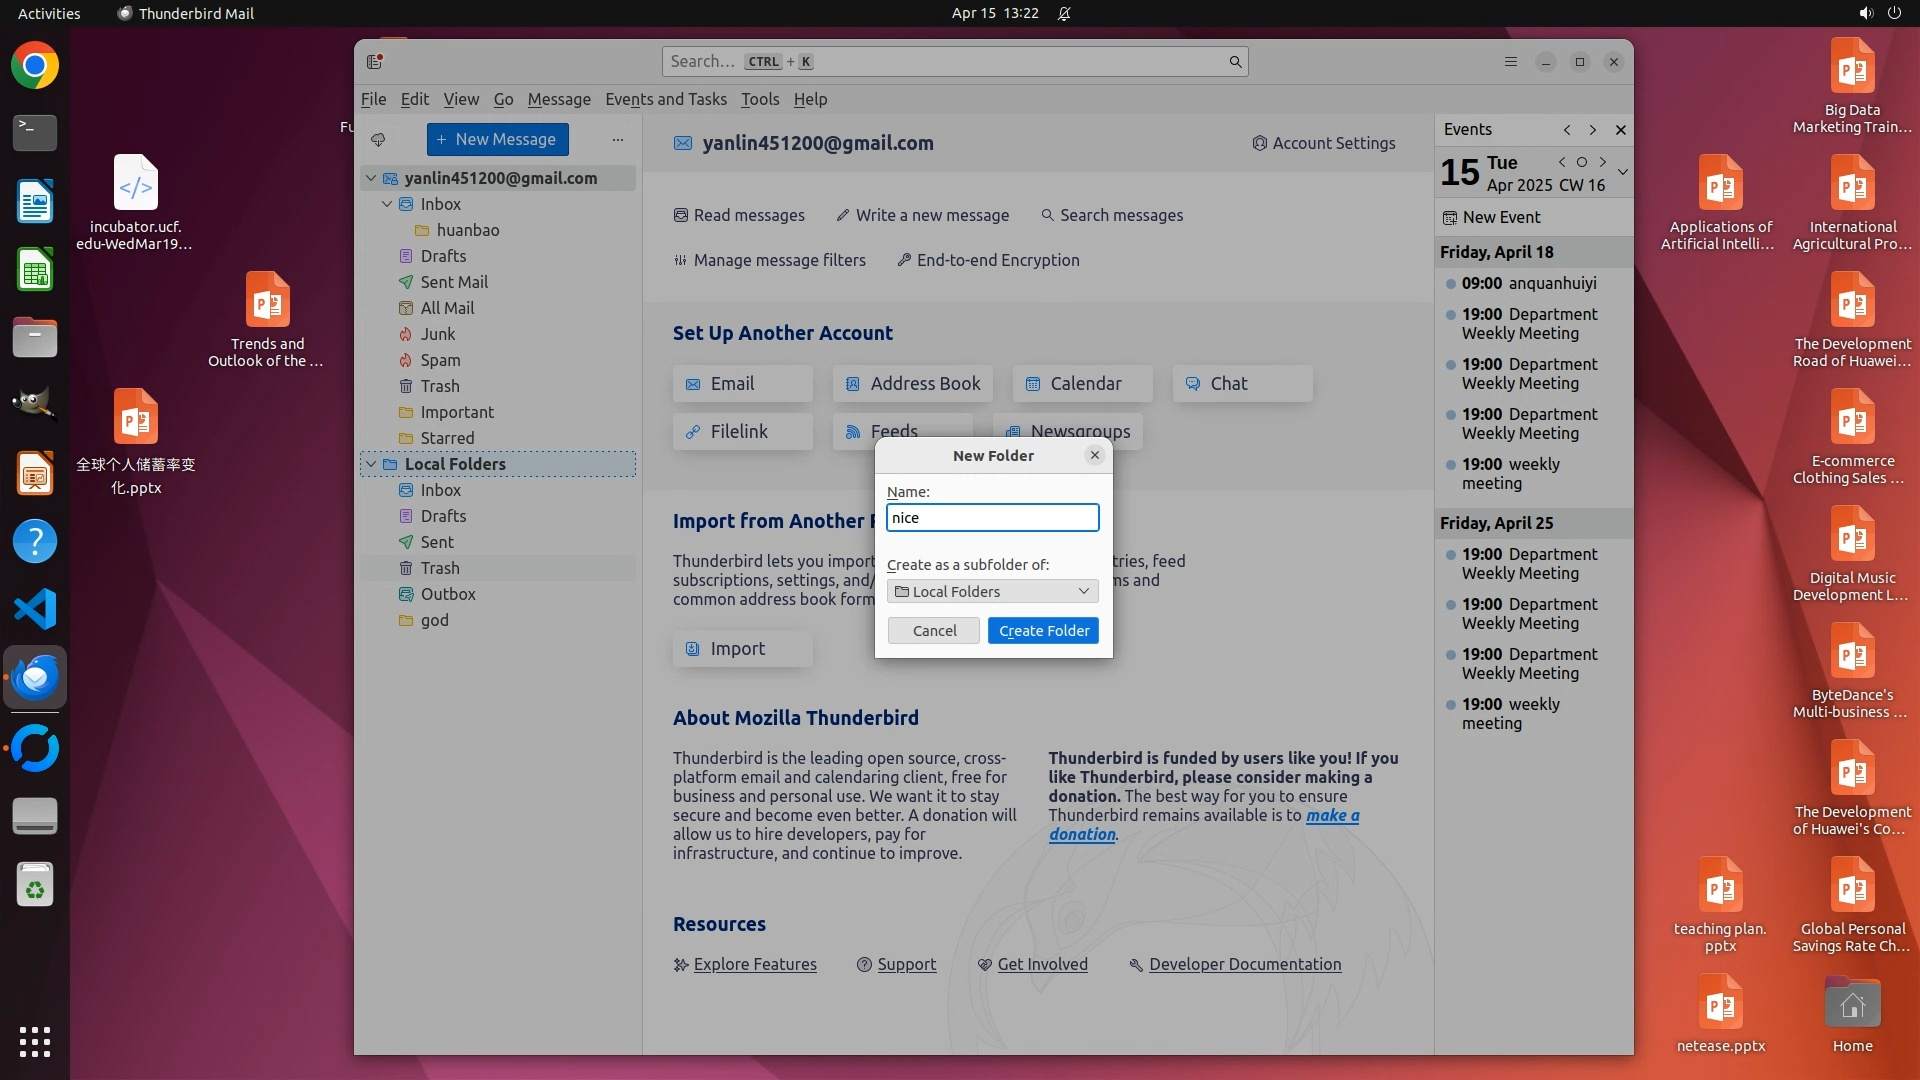Open the folder pane options ellipsis
Viewport: 1920px width, 1080px height.
point(618,140)
